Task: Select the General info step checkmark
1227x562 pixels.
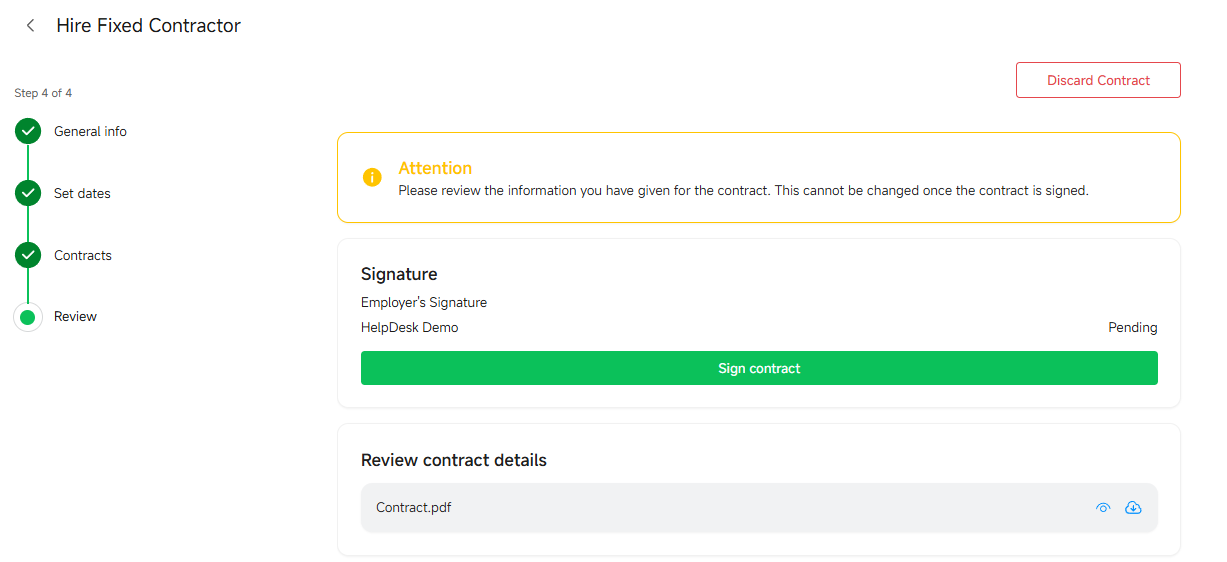Action: pos(28,131)
